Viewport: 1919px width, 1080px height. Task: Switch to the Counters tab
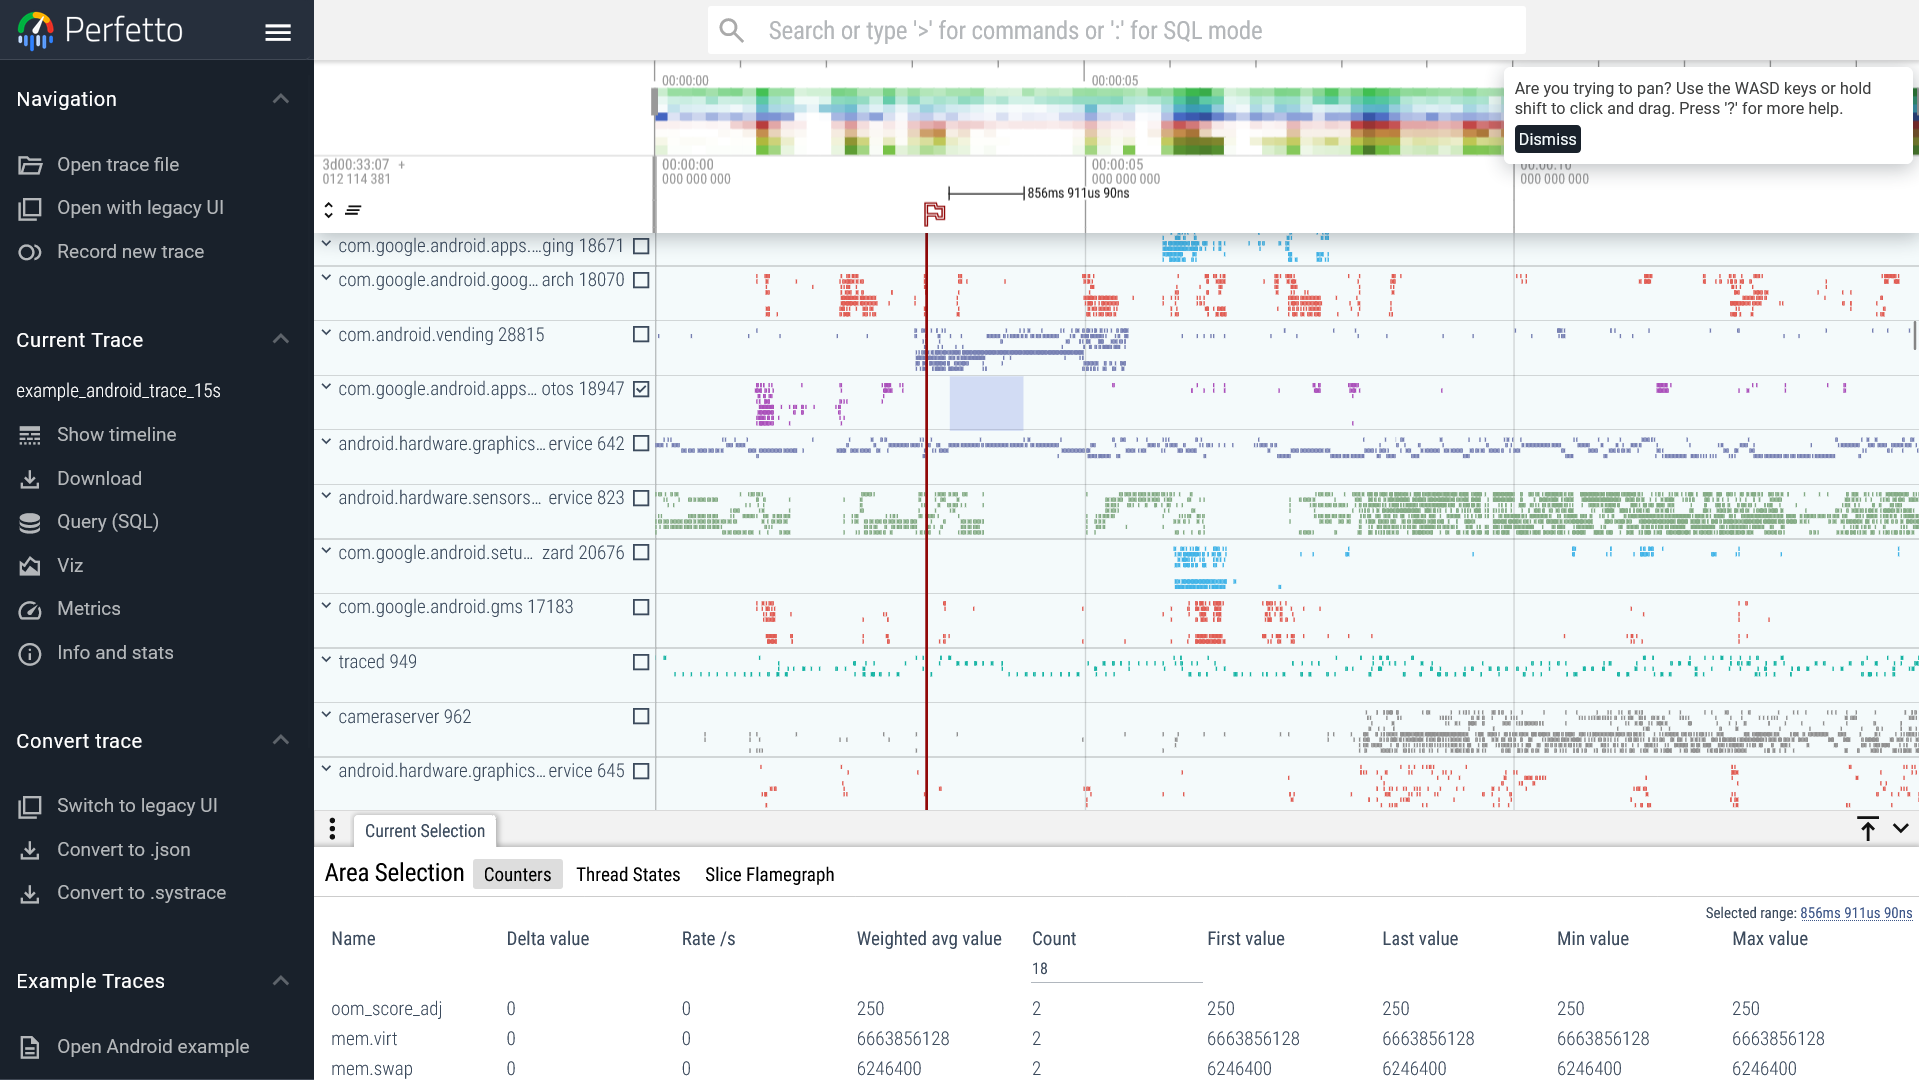[517, 874]
